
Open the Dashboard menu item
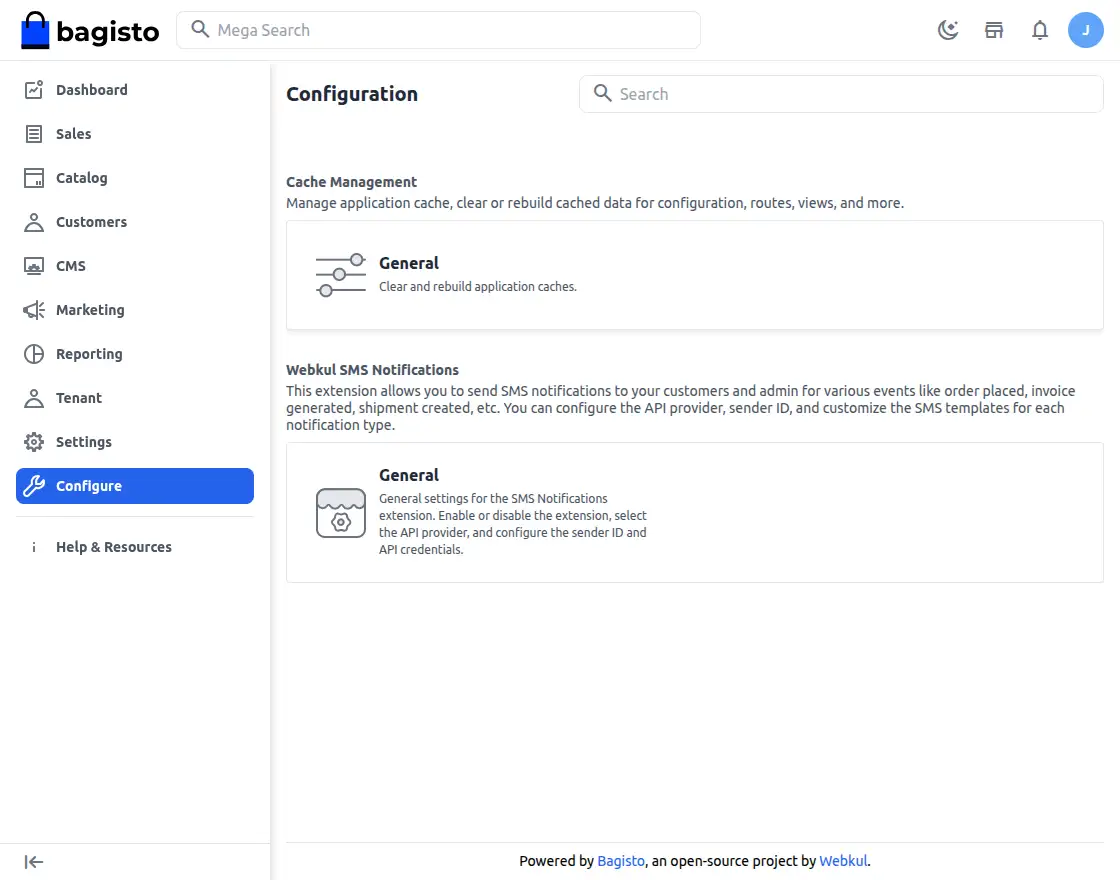point(135,90)
